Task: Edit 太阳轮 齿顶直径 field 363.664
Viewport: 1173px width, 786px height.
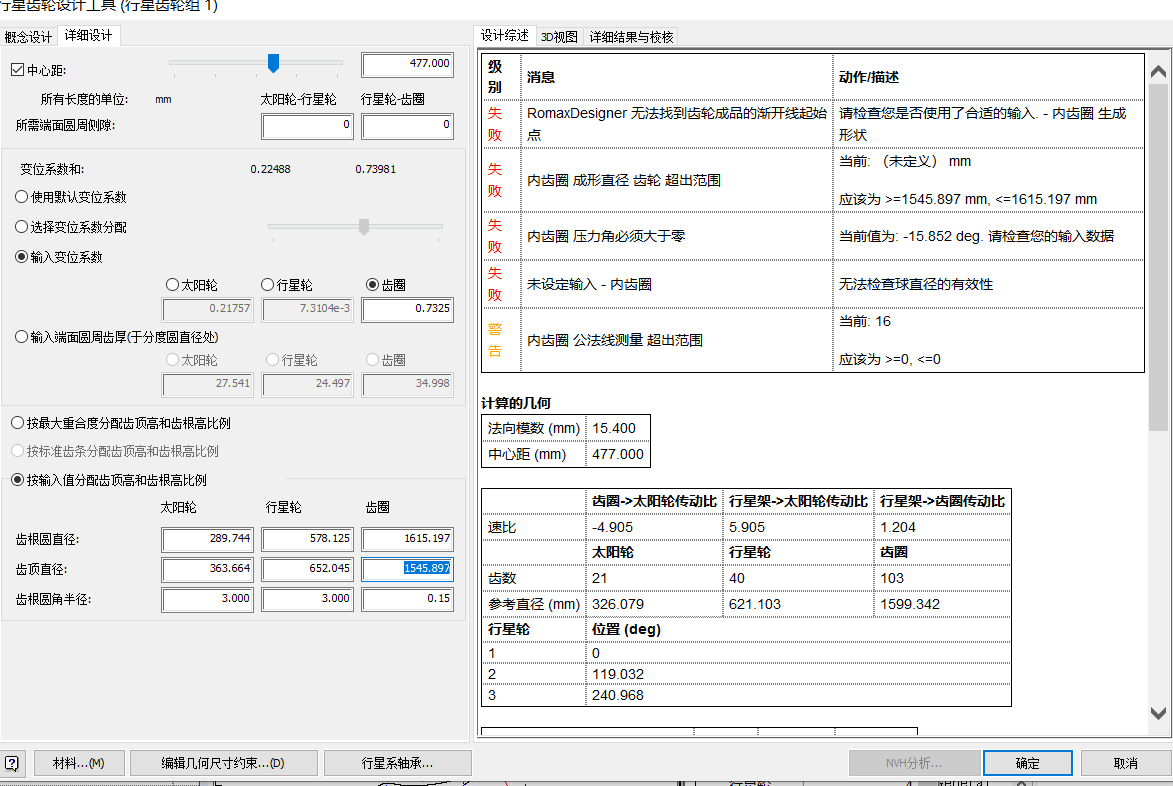Action: point(208,569)
